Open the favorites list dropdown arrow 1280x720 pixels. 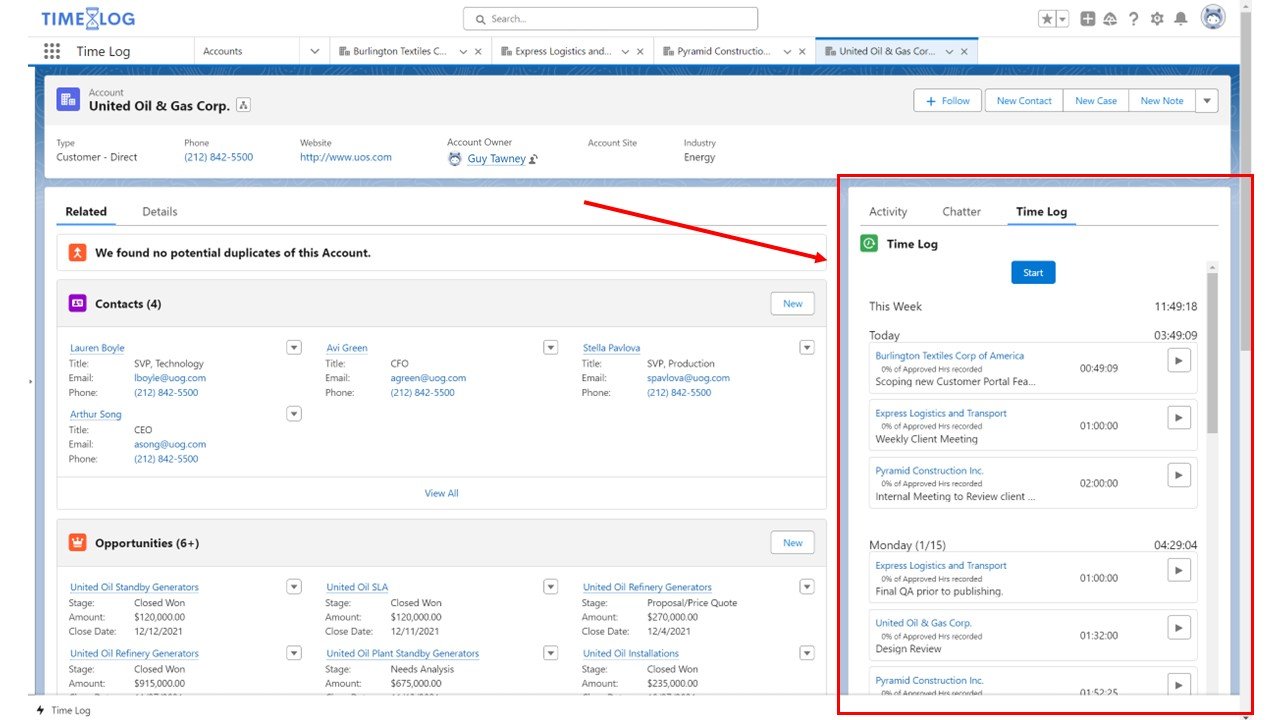coord(1062,19)
